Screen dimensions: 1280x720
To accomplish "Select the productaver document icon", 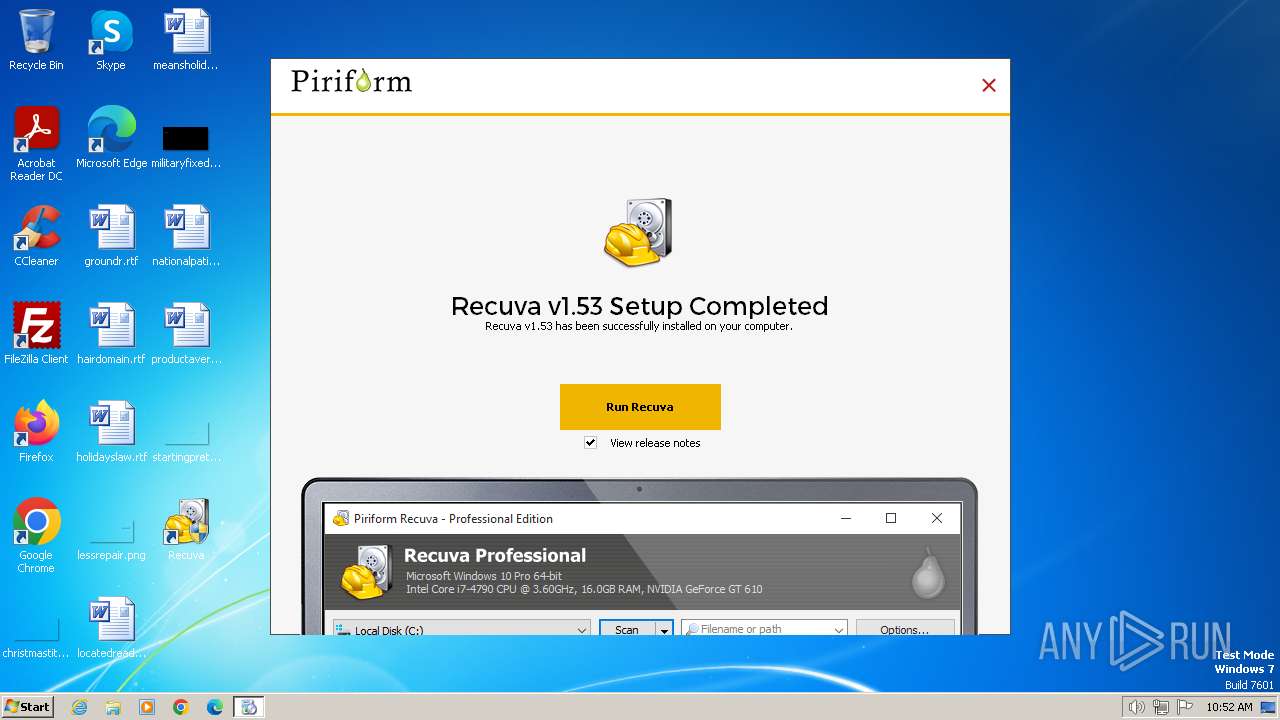I will tap(186, 335).
